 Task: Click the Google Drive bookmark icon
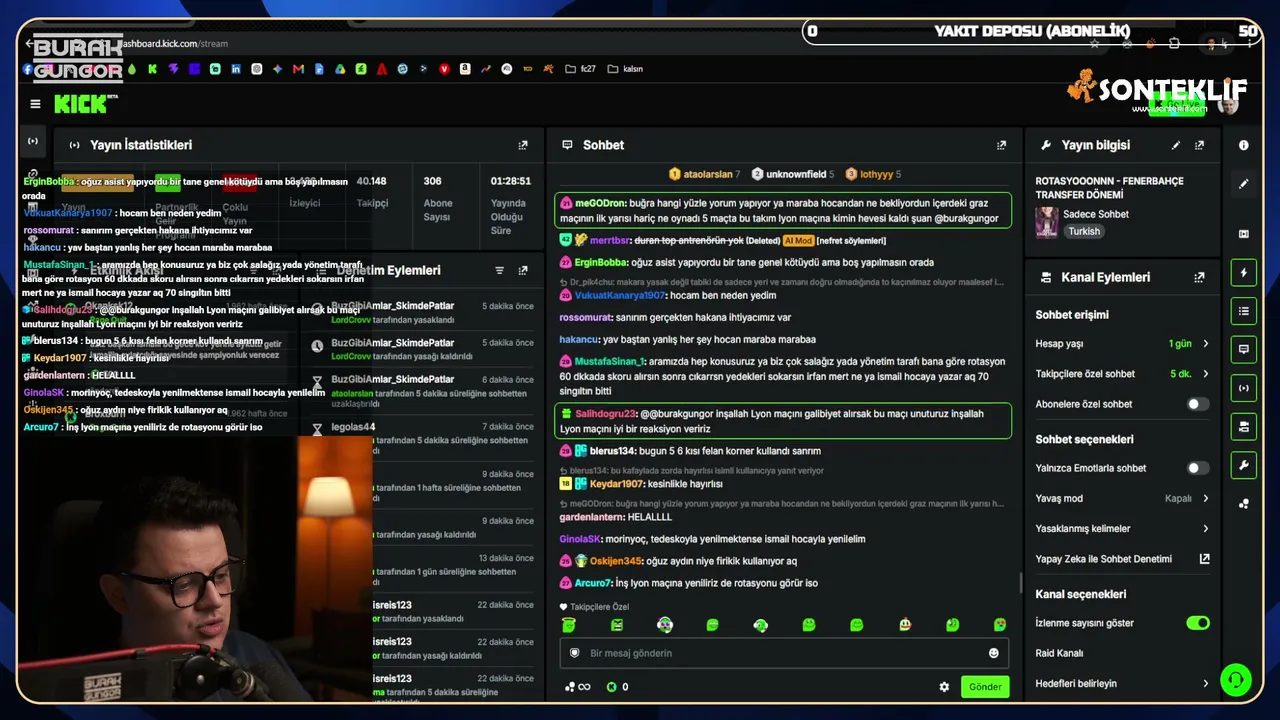(340, 69)
